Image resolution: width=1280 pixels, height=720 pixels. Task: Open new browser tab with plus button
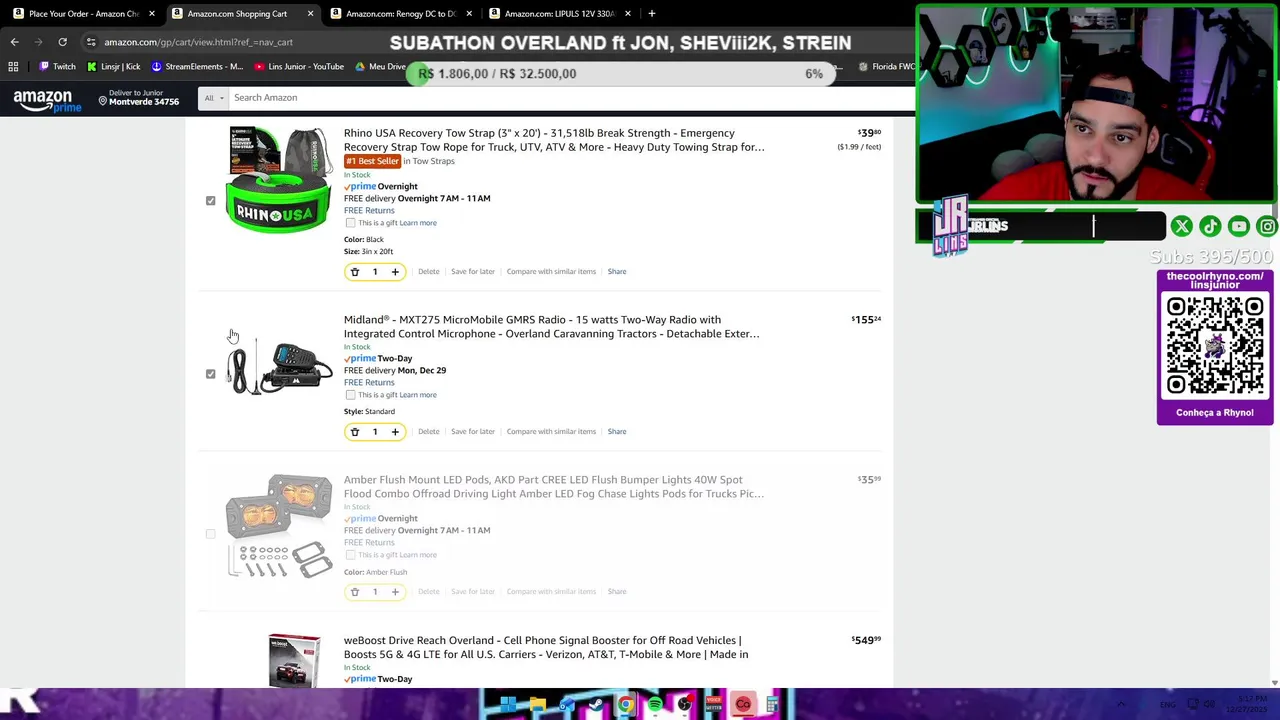(x=651, y=14)
